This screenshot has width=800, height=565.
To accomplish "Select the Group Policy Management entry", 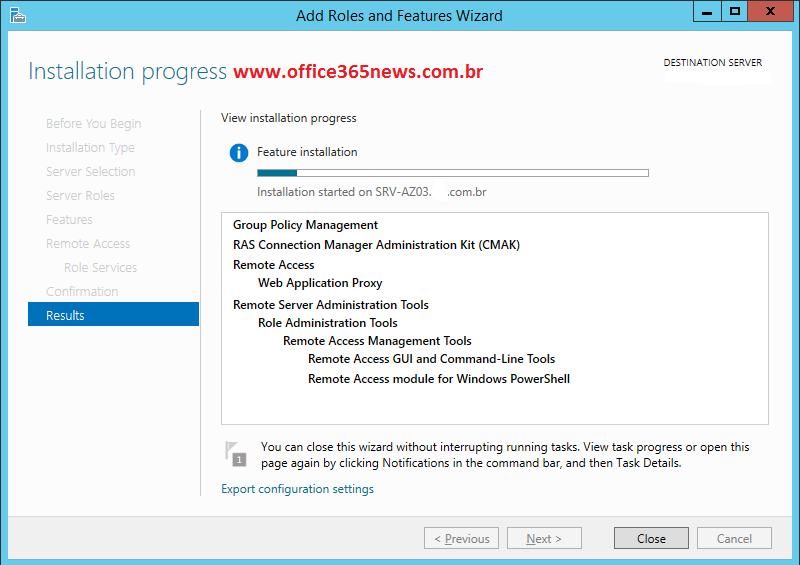I will 305,225.
